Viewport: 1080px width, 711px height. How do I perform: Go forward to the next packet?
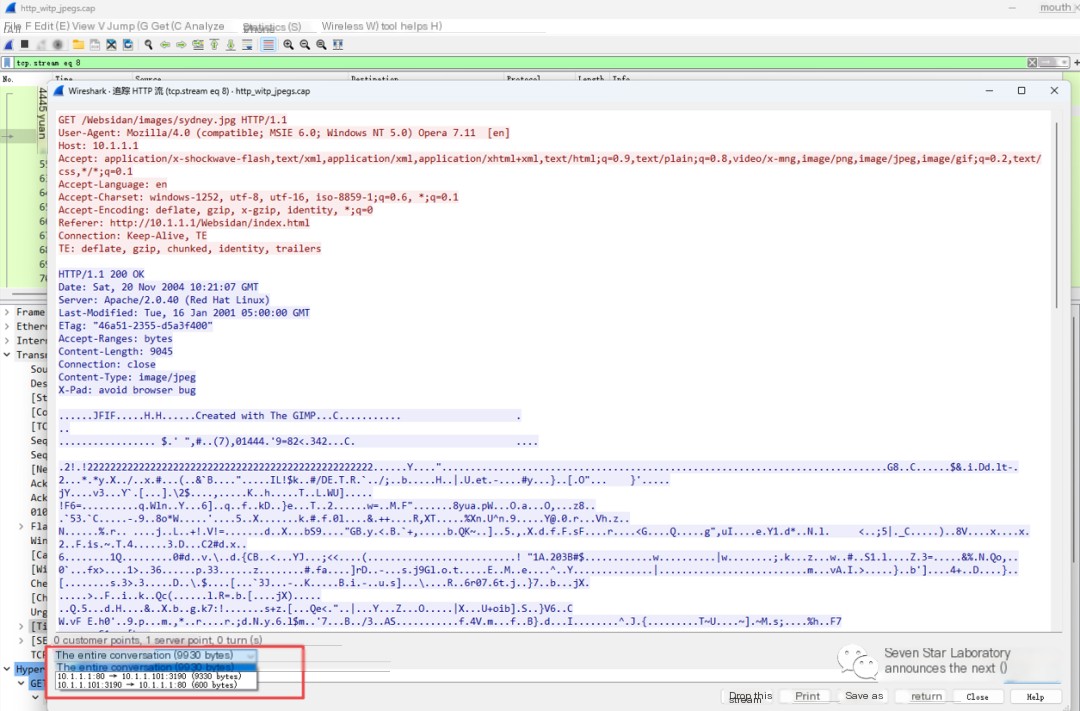pyautogui.click(x=181, y=45)
